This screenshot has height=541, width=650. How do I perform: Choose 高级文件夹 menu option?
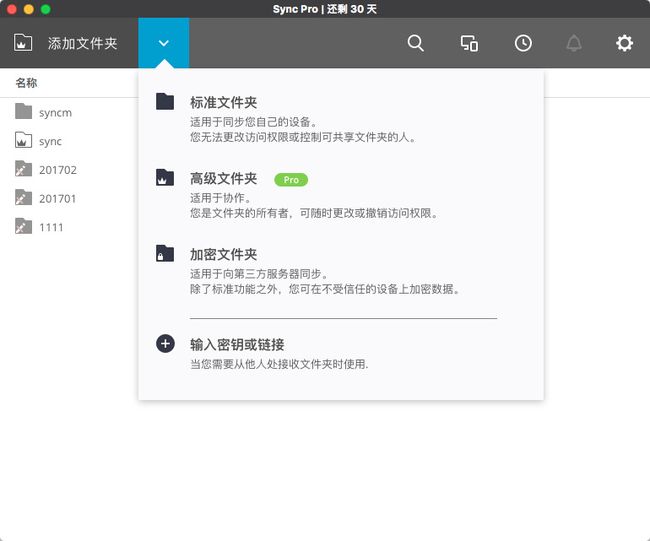[x=223, y=179]
